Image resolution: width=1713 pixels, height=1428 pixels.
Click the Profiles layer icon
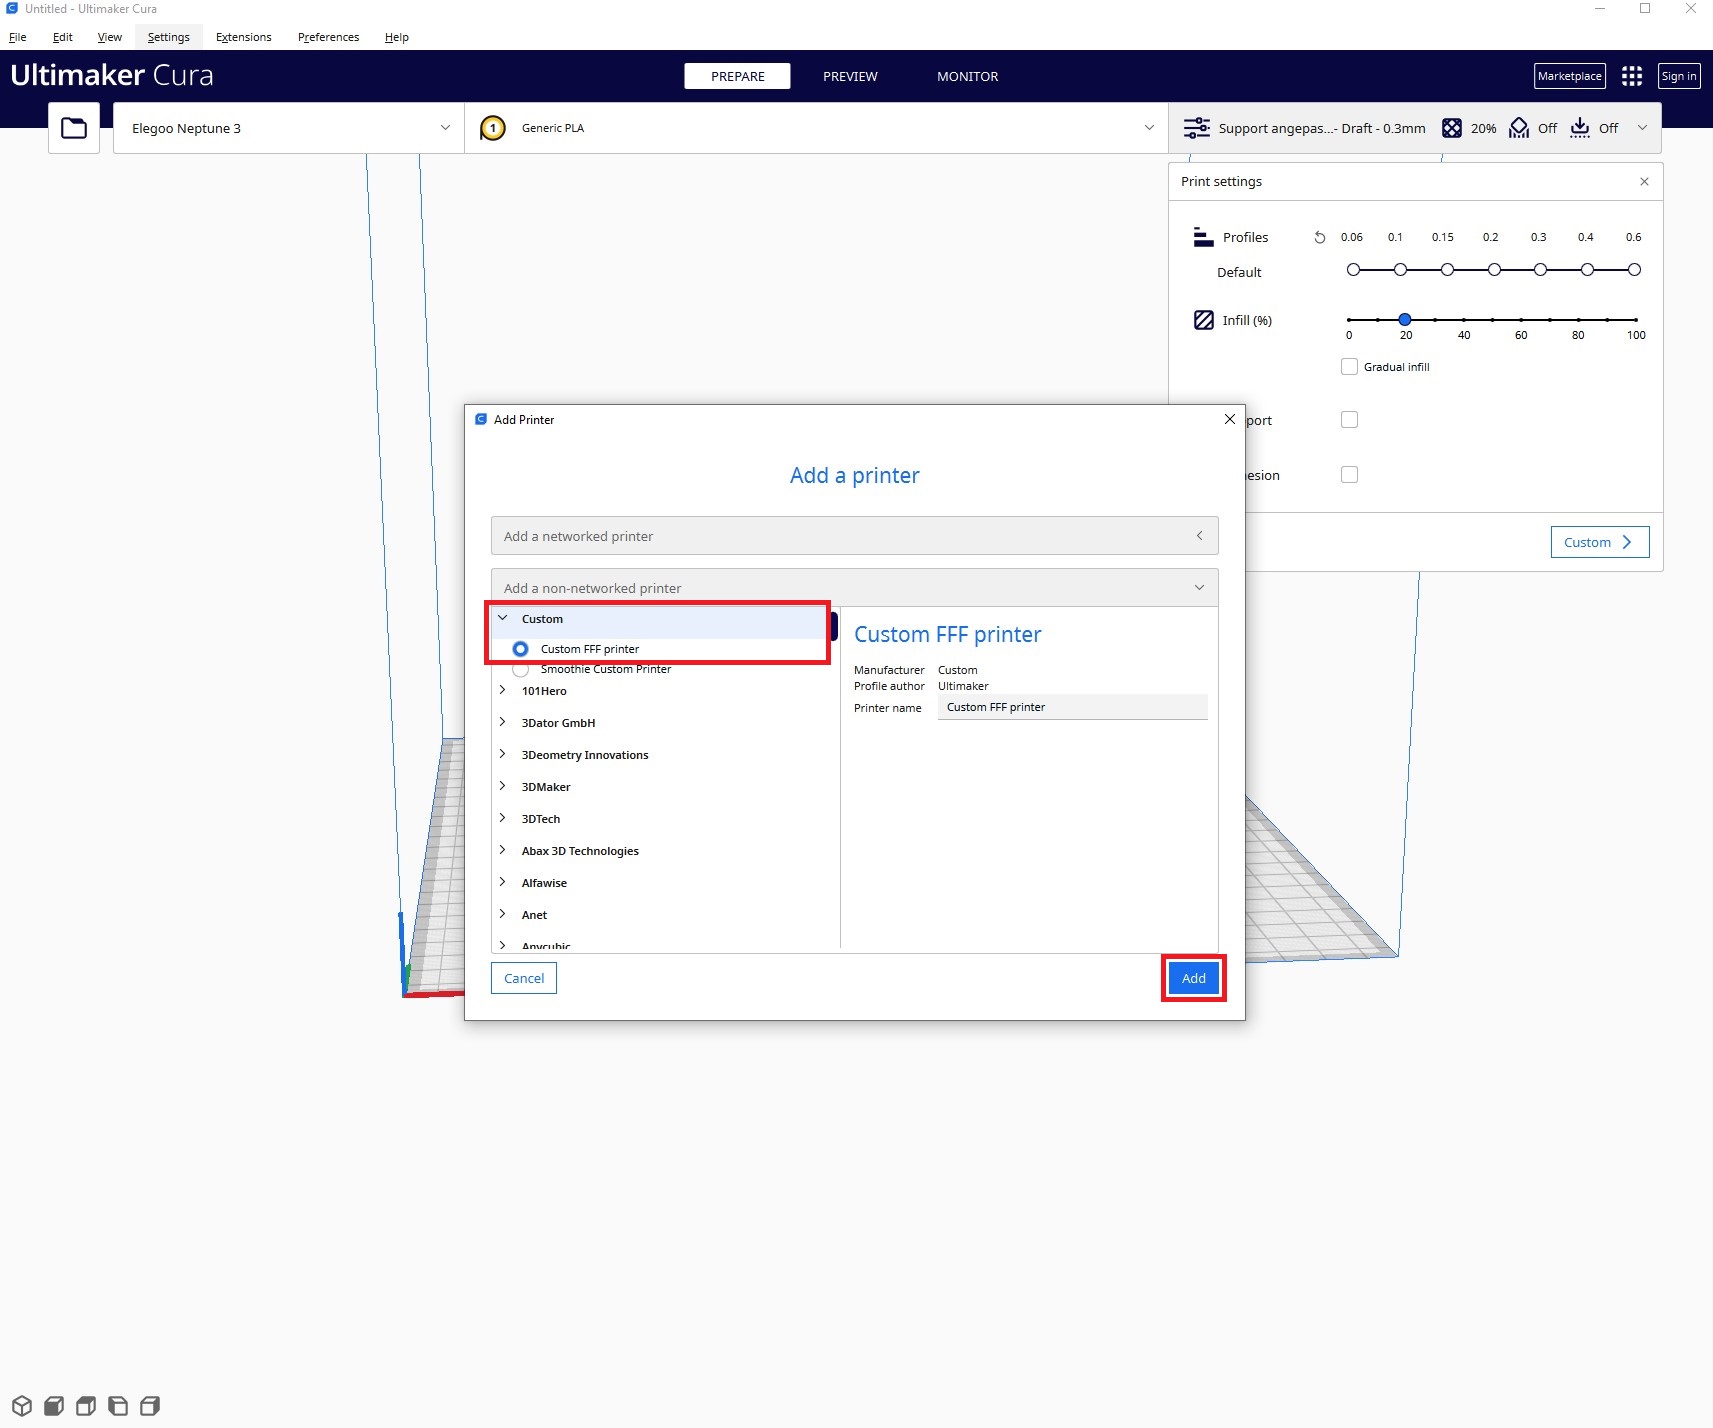[x=1203, y=237]
